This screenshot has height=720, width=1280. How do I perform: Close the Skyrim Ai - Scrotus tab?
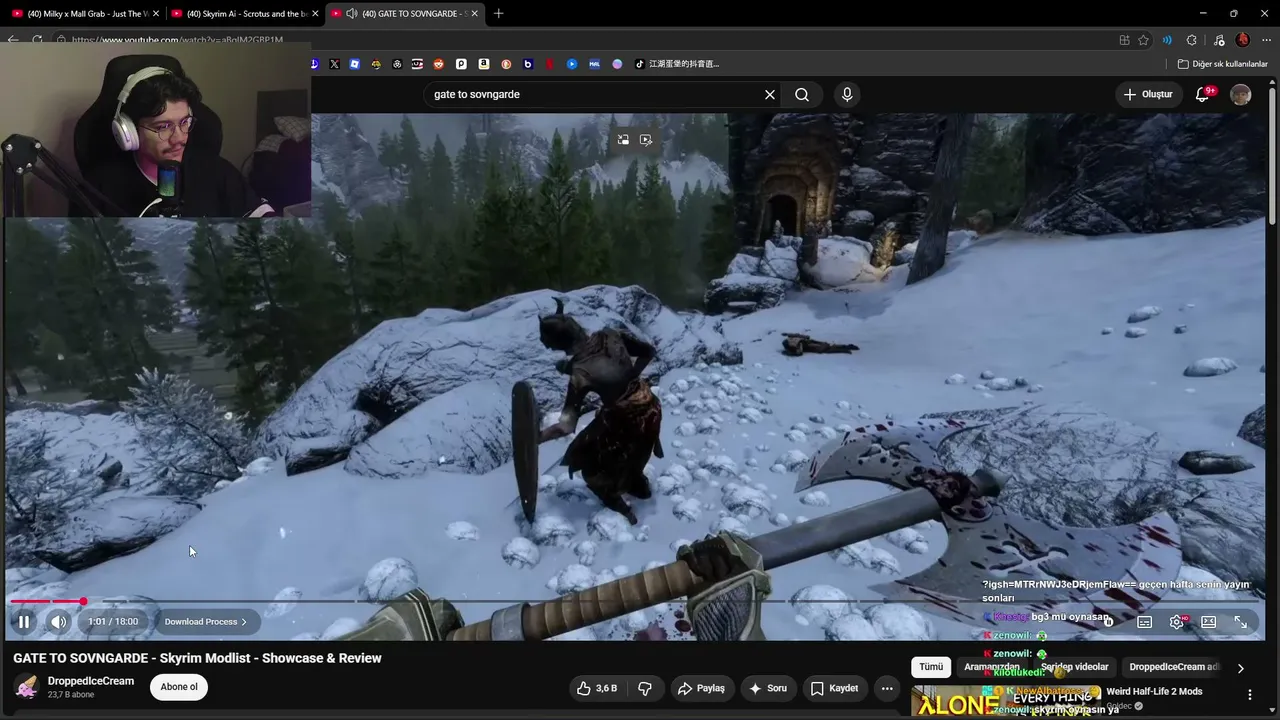315,14
